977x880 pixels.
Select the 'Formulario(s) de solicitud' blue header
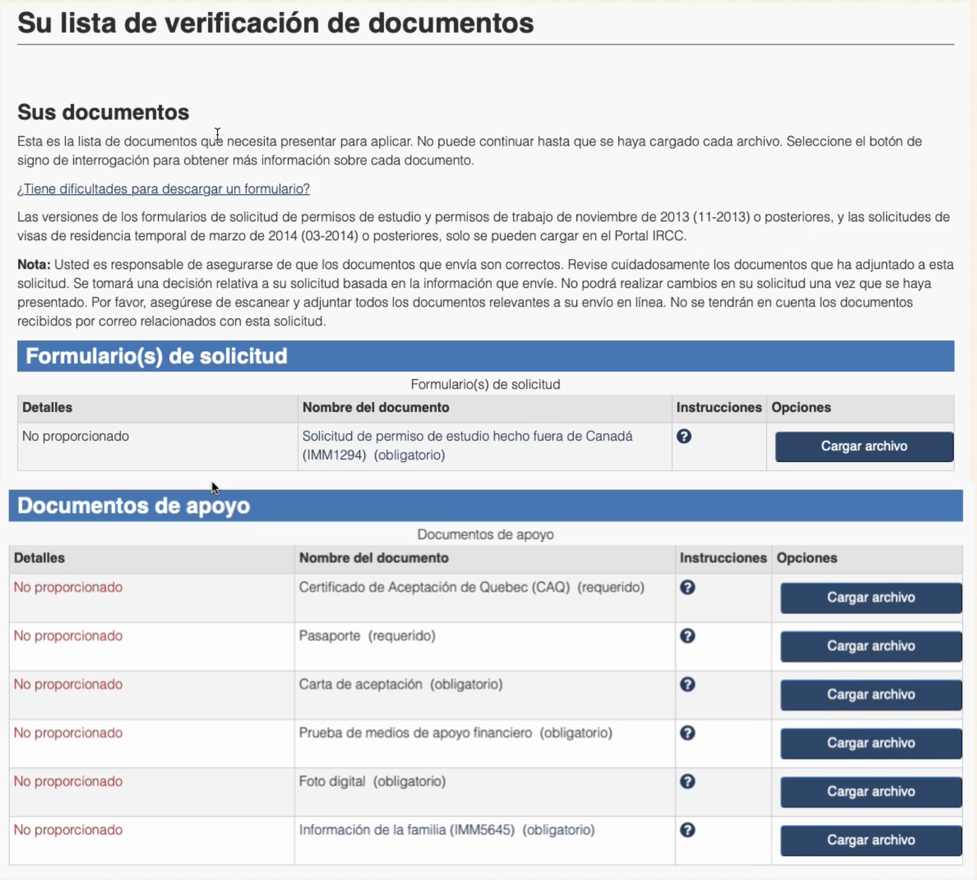[x=157, y=357]
